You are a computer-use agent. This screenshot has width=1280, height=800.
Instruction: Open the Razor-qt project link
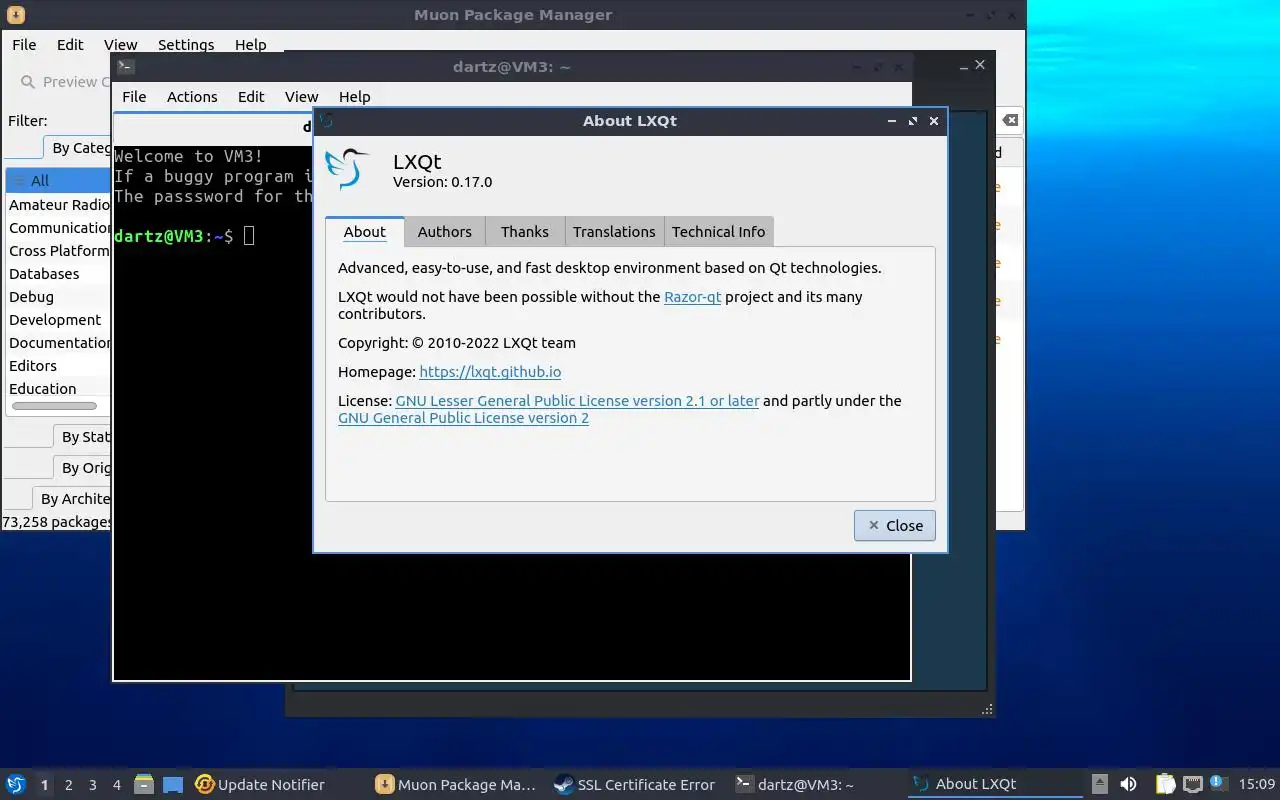692,297
